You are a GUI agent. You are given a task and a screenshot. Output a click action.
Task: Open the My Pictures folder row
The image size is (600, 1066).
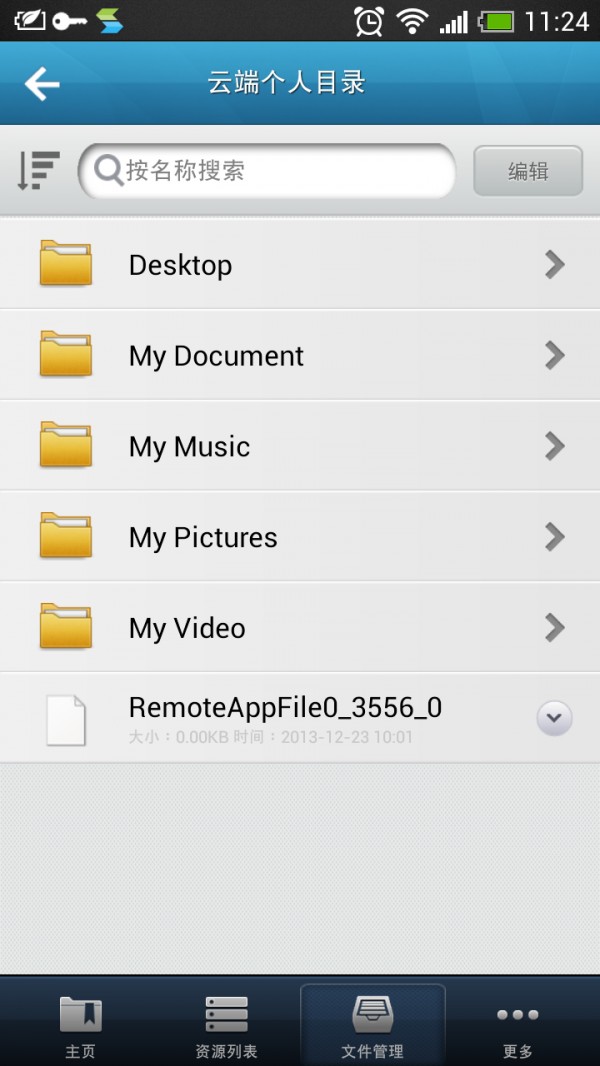click(300, 537)
